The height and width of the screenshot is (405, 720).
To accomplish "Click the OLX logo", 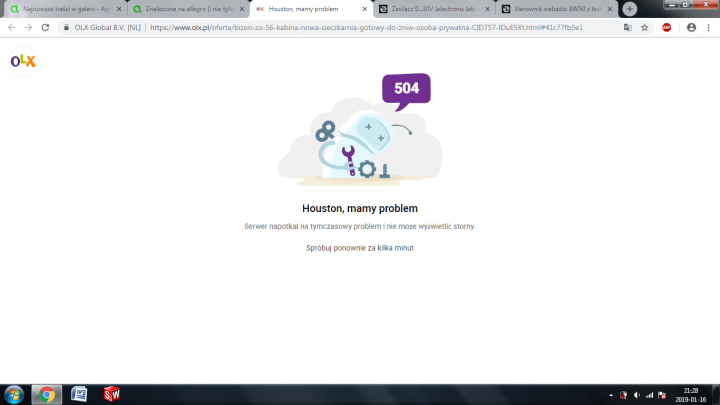I will click(x=23, y=61).
